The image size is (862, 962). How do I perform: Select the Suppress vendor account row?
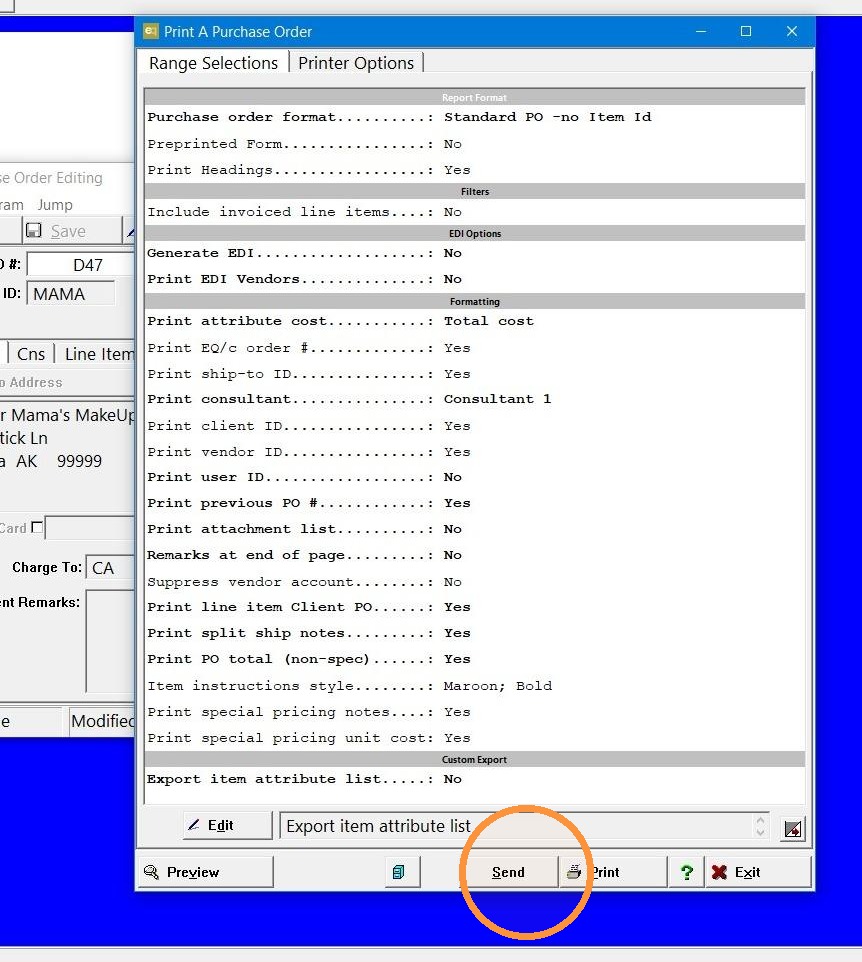click(475, 582)
